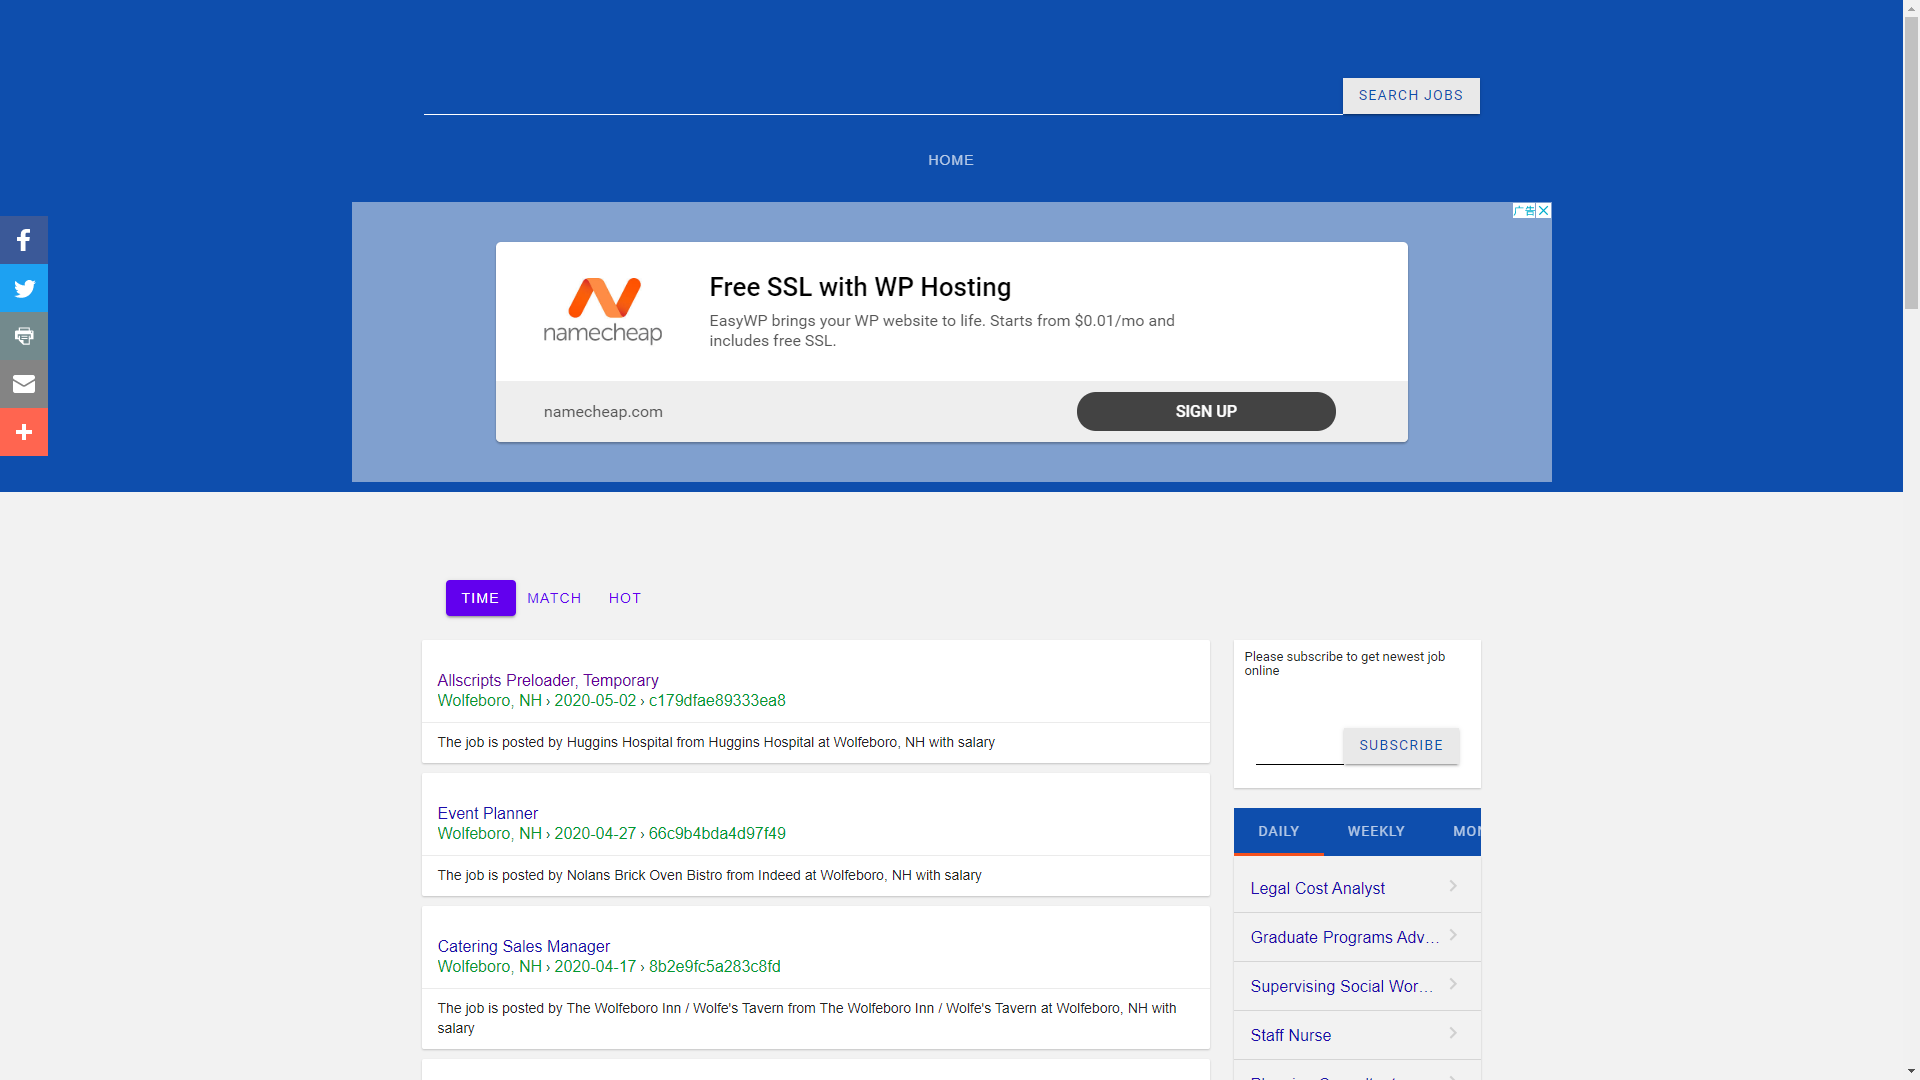
Task: Click the SEARCH JOBS button
Action: tap(1410, 95)
